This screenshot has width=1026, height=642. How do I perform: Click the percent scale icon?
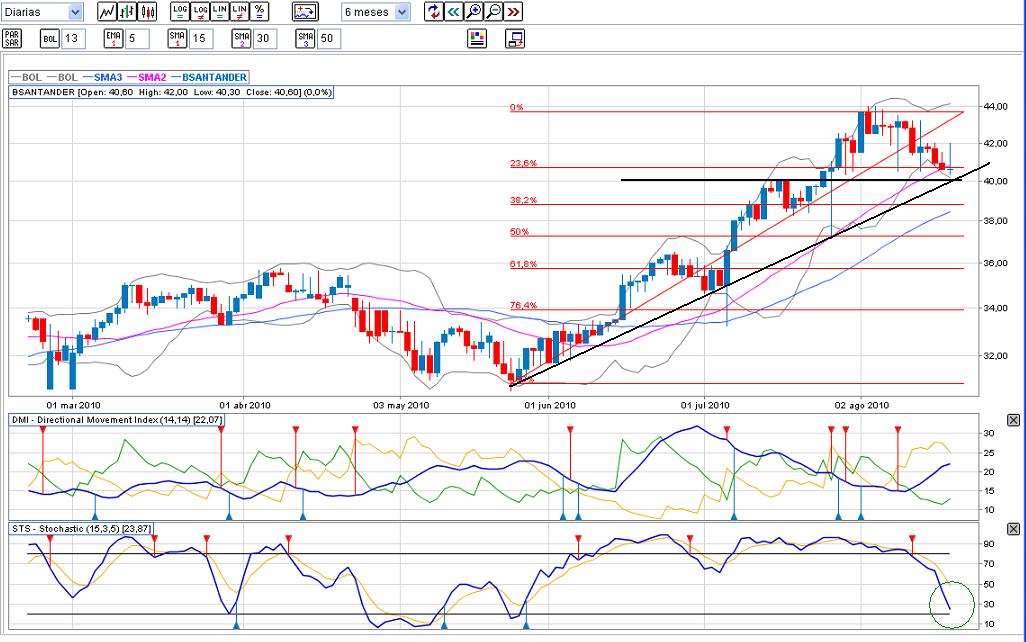pyautogui.click(x=259, y=12)
